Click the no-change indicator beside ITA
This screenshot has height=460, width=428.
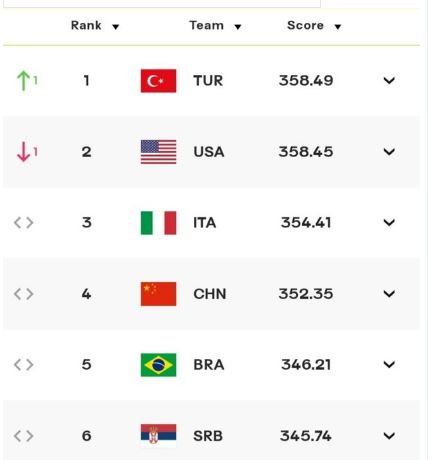(24, 222)
